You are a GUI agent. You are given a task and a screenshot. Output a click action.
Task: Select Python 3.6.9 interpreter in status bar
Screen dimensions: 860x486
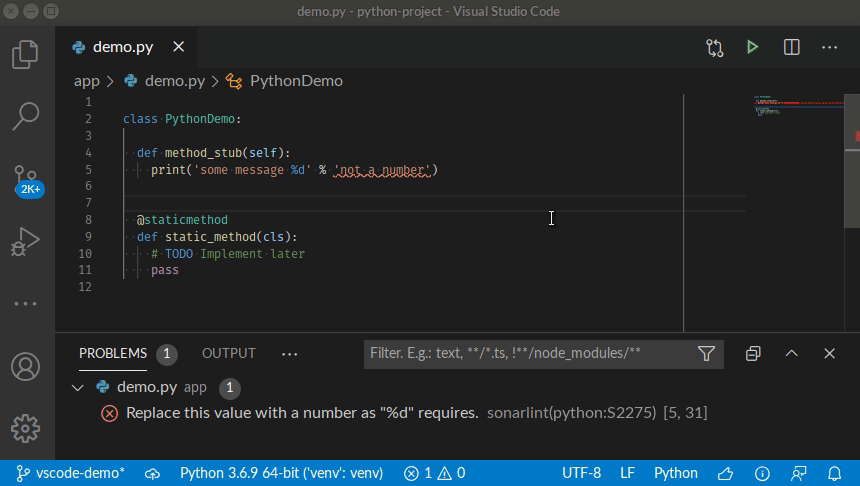coord(281,473)
